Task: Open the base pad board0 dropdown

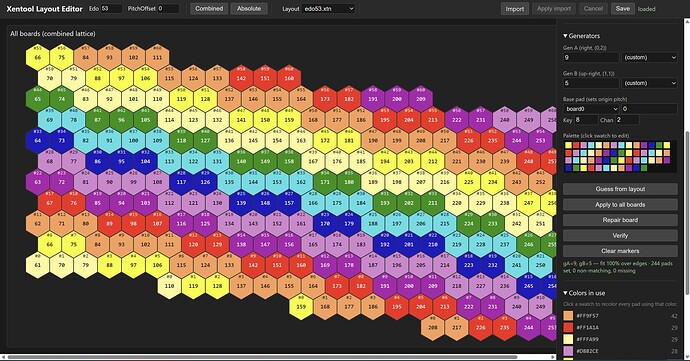Action: point(591,109)
